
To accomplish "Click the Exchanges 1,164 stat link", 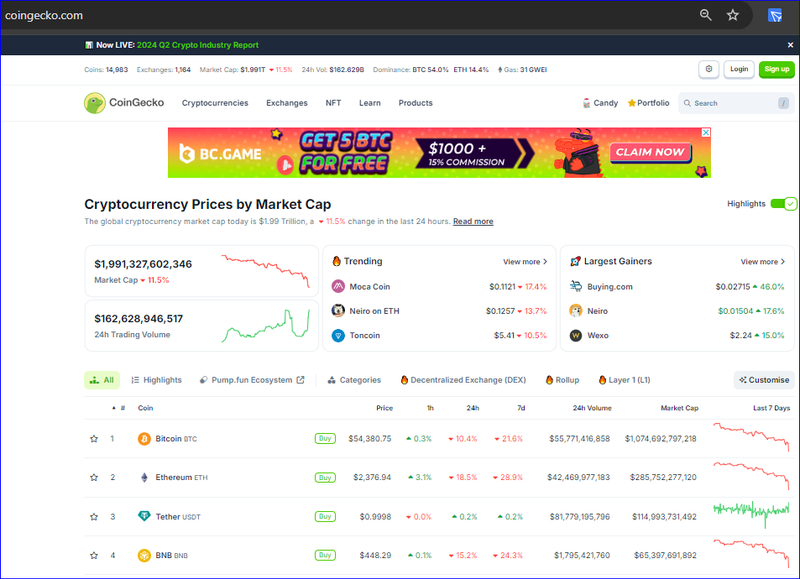I will (x=163, y=69).
